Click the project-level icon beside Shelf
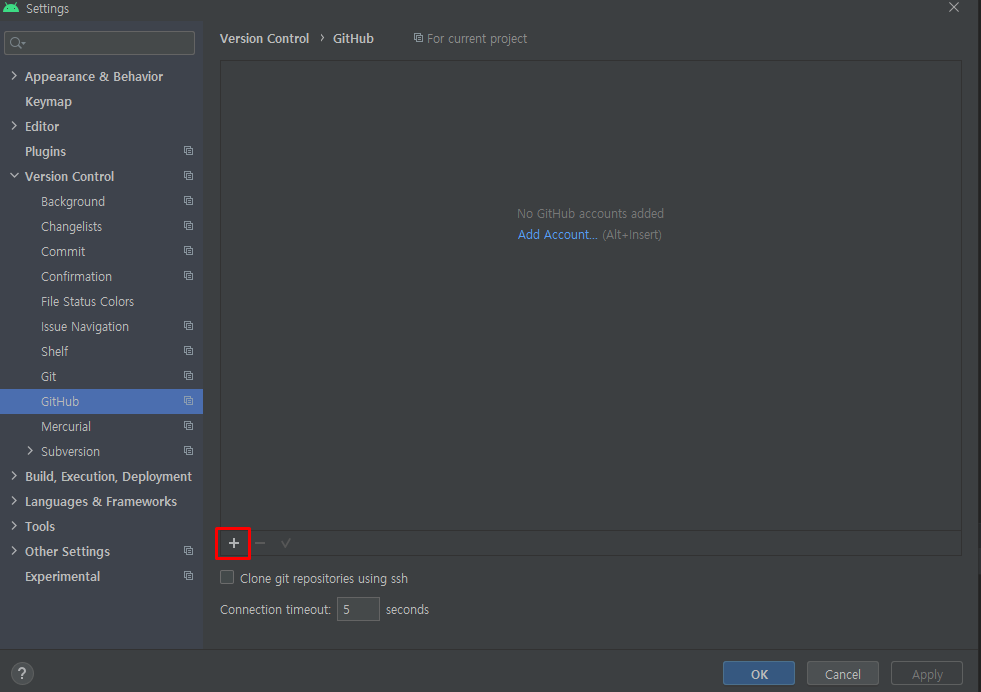This screenshot has width=981, height=692. click(188, 351)
